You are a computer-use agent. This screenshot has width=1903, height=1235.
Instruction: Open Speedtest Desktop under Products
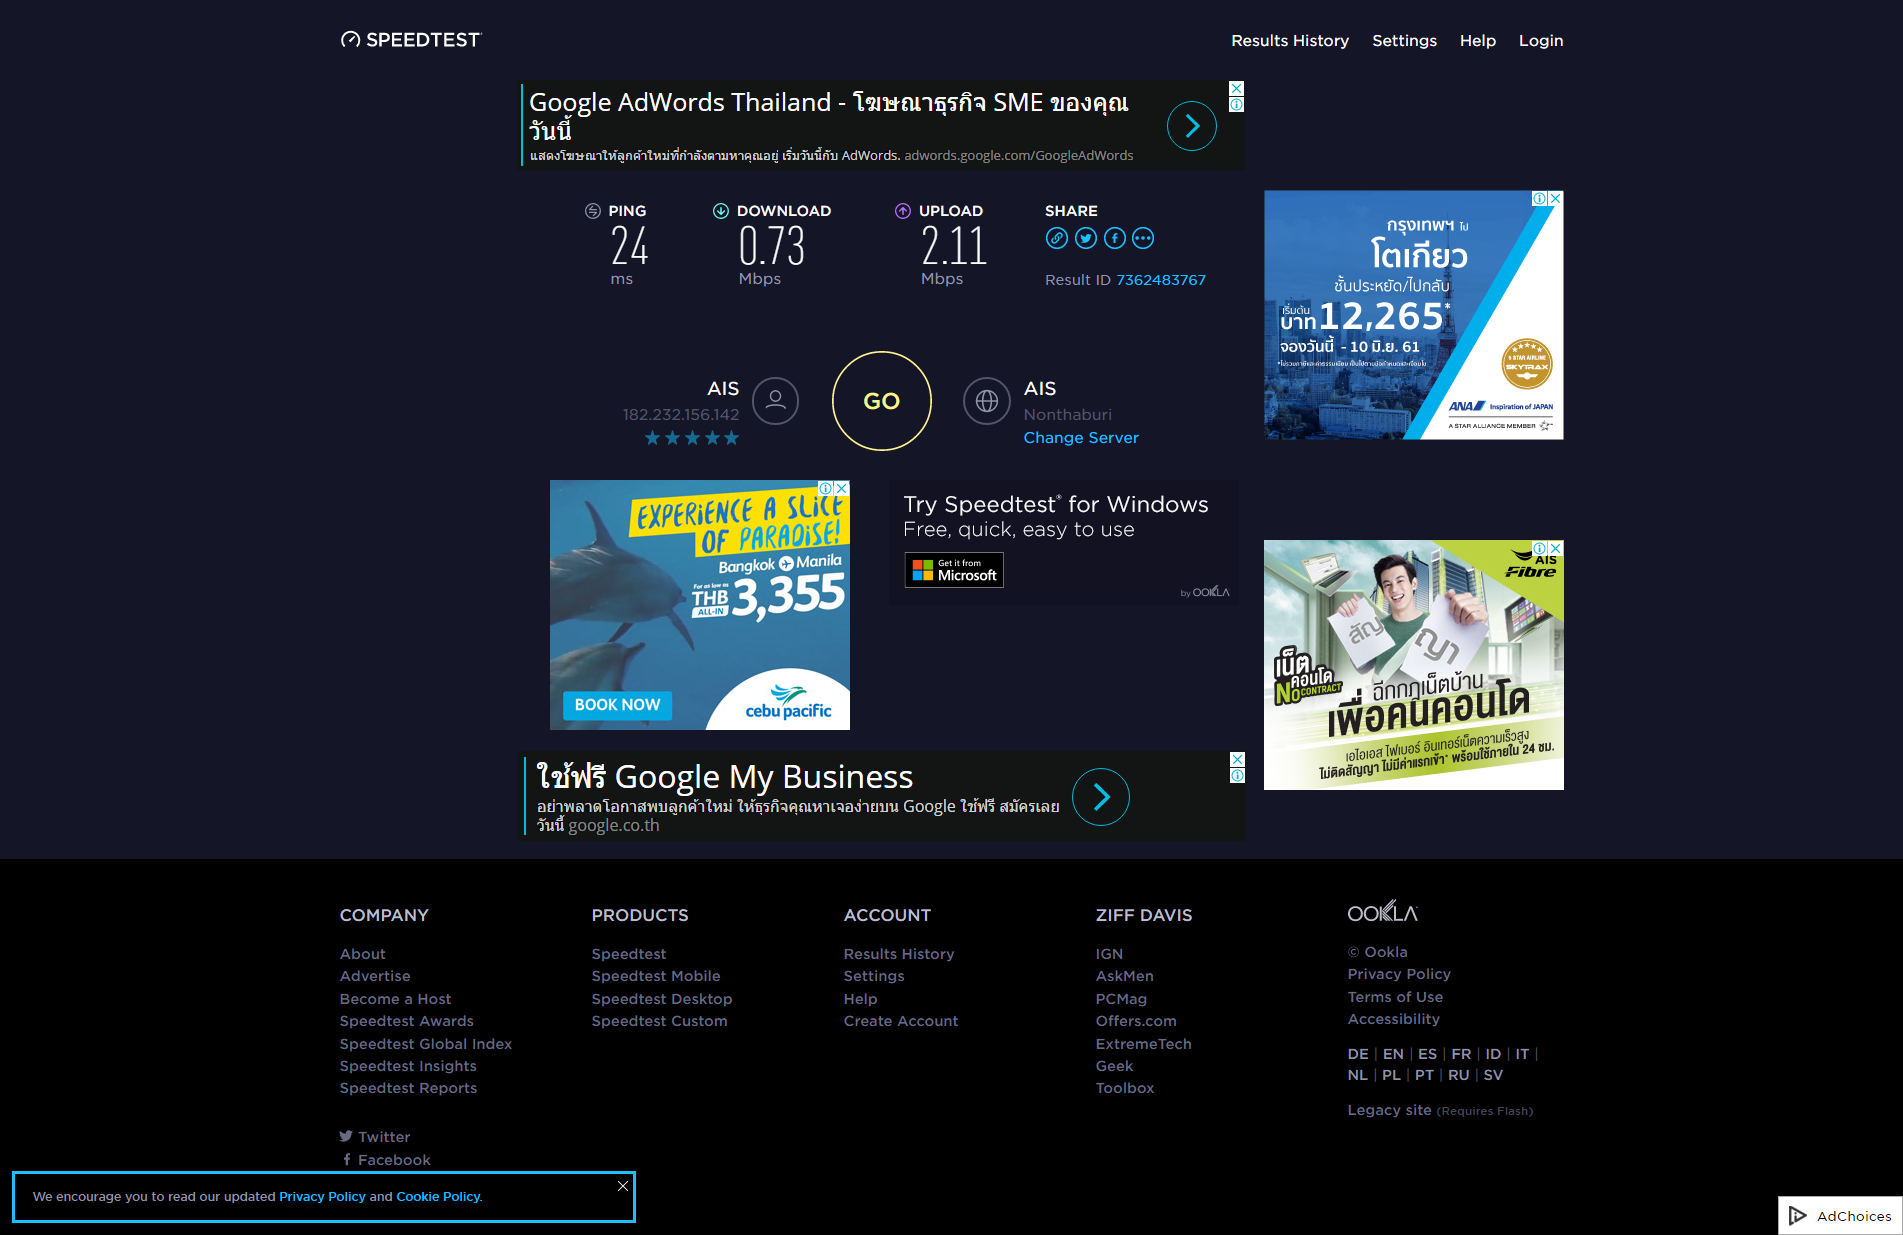tap(661, 999)
